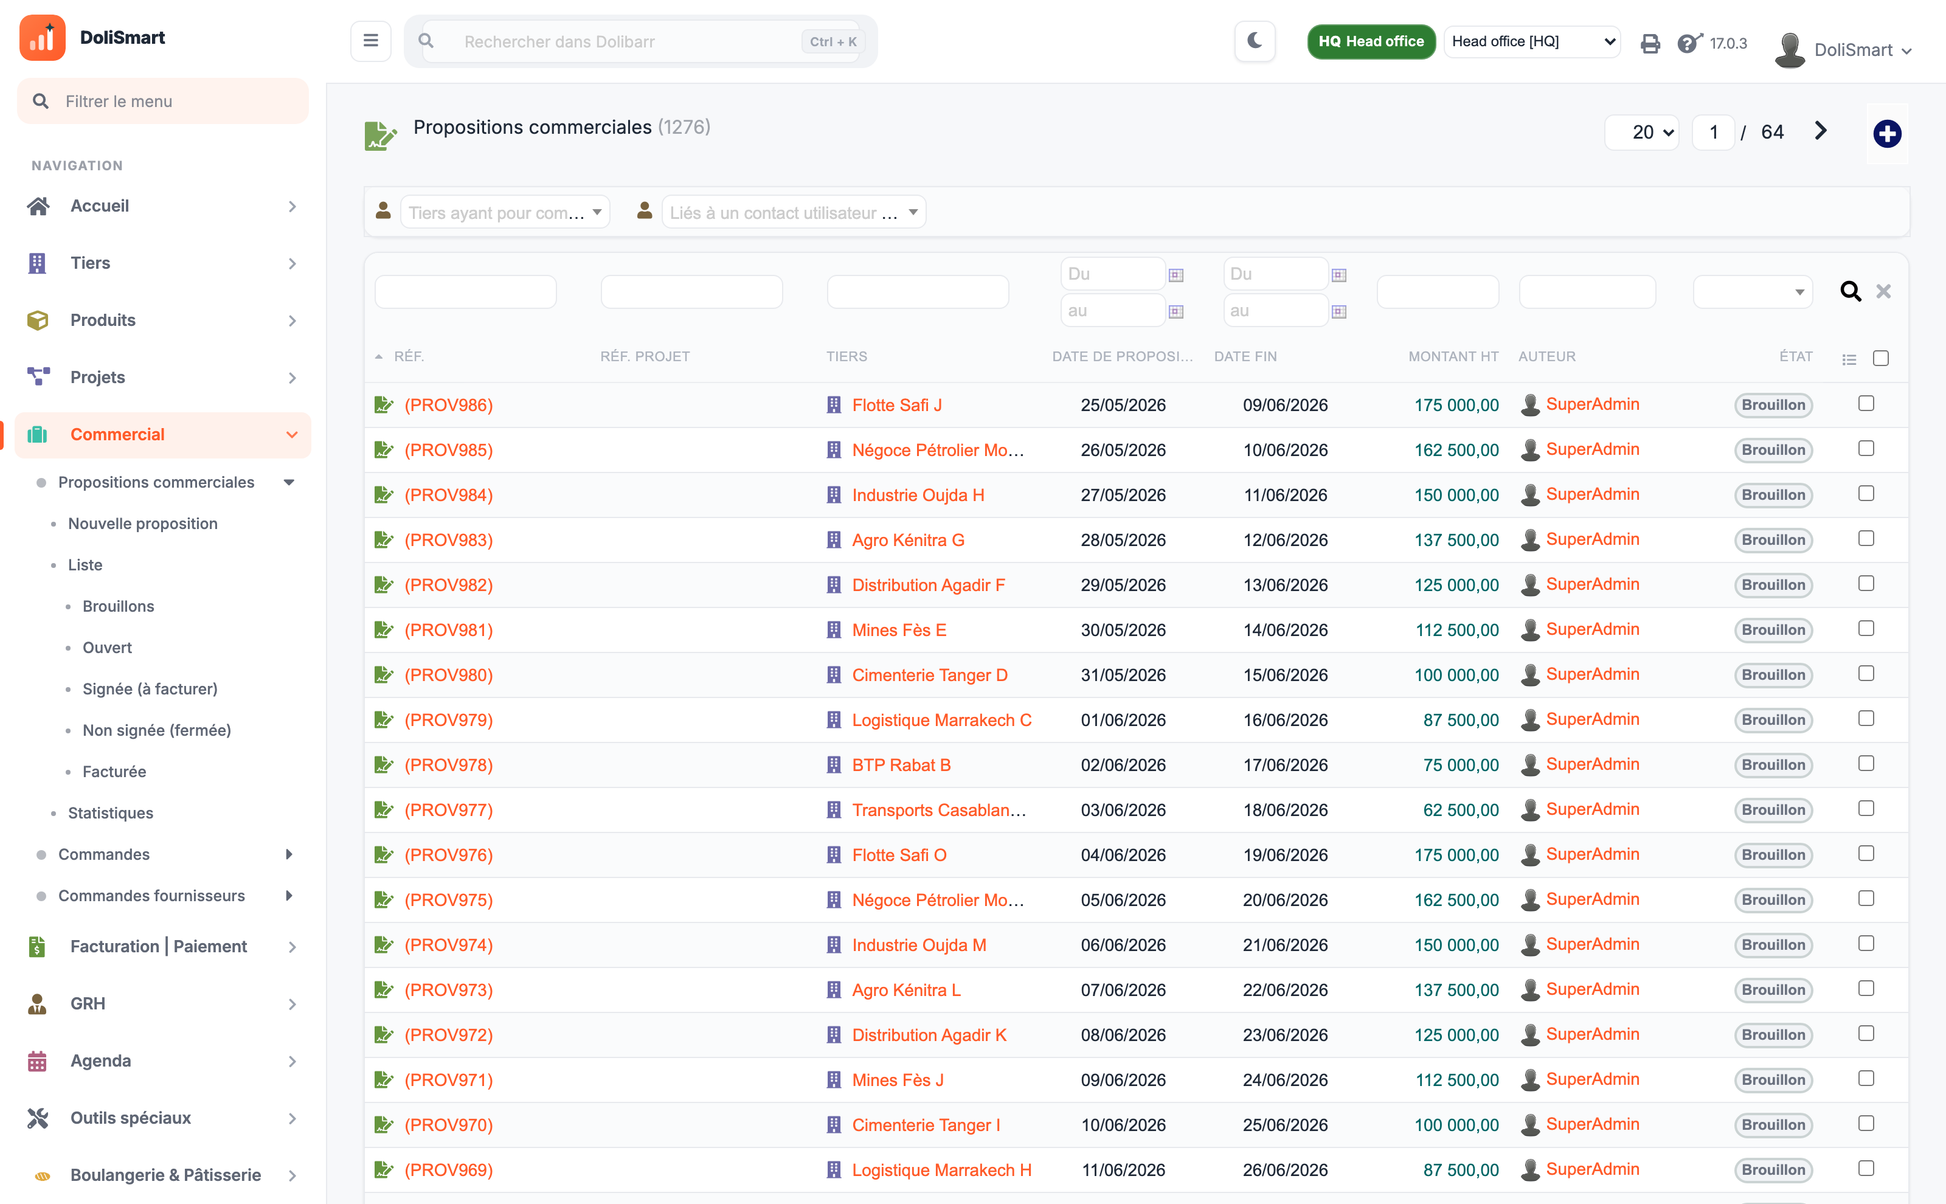Image resolution: width=1946 pixels, height=1204 pixels.
Task: Open the DoliSmart user menu
Action: pyautogui.click(x=1843, y=49)
